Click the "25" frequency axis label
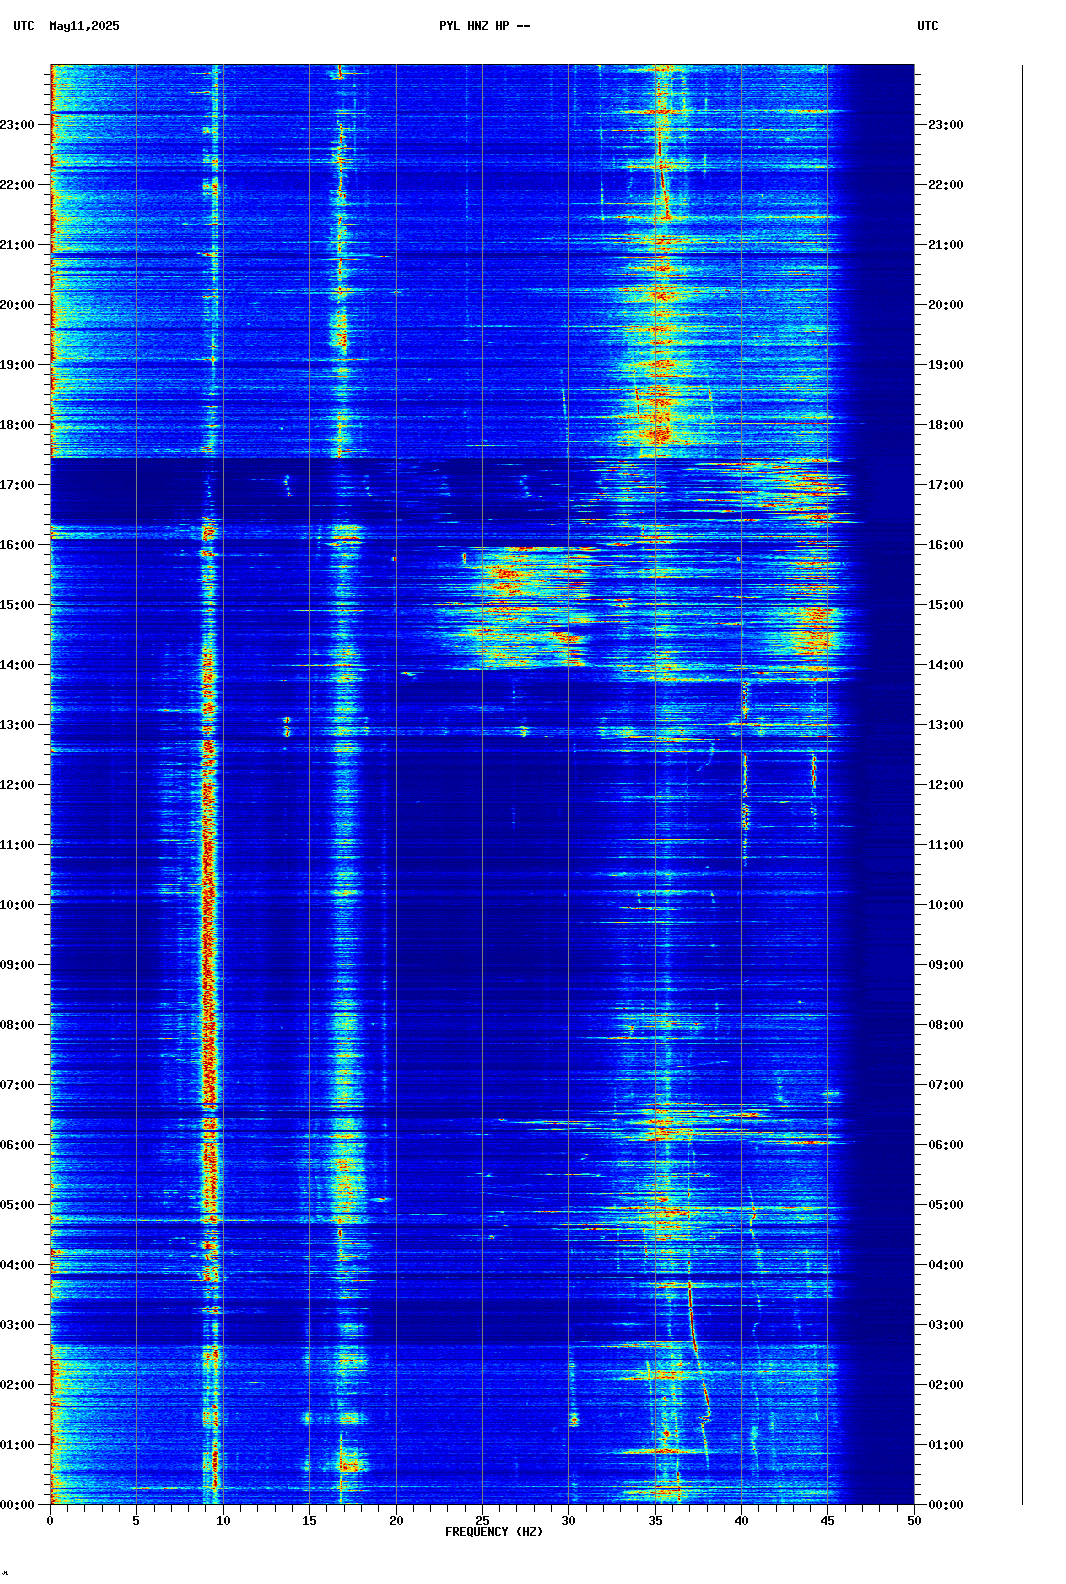Viewport: 1066px width, 1584px height. click(x=482, y=1521)
